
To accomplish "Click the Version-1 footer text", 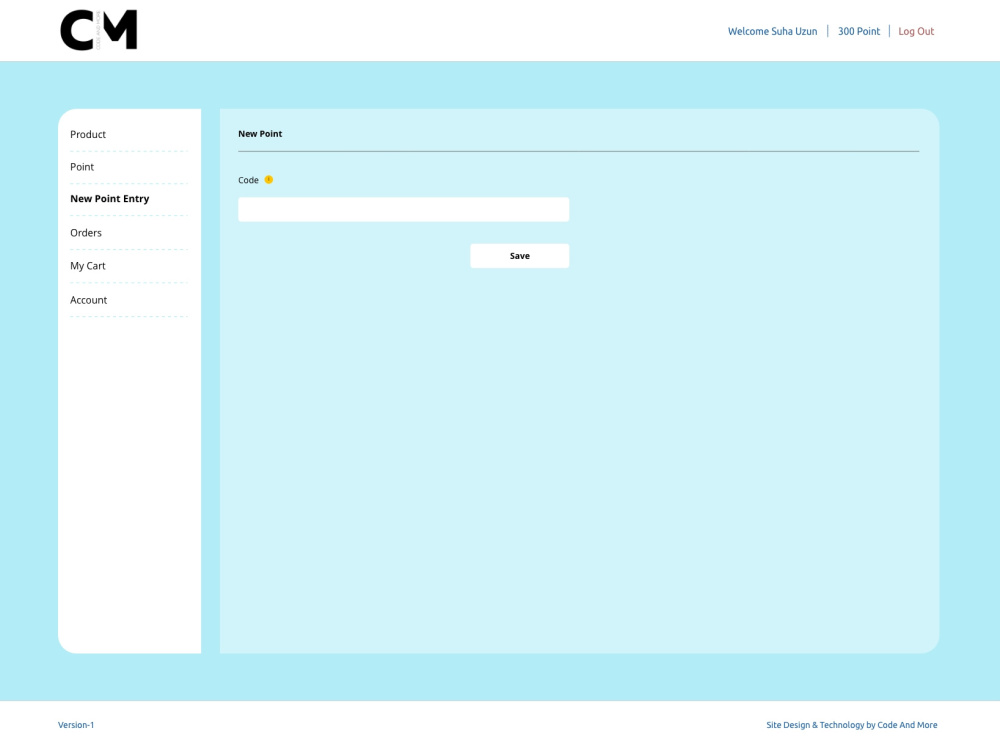I will pyautogui.click(x=76, y=725).
